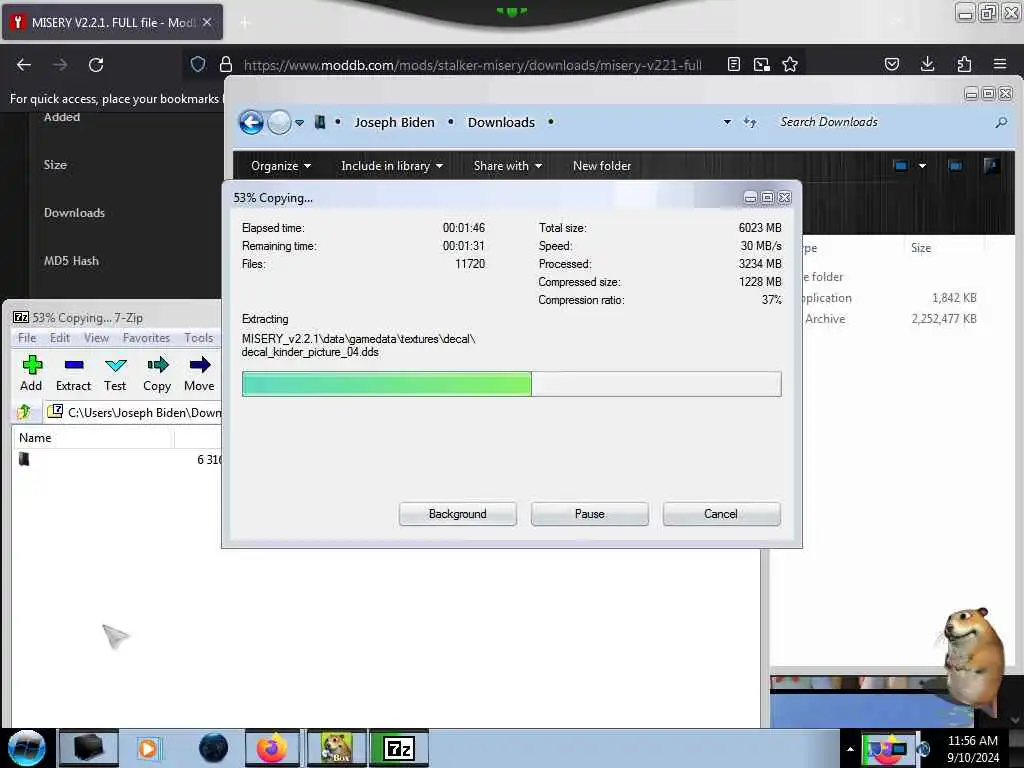Image resolution: width=1024 pixels, height=768 pixels.
Task: Open Share with dropdown
Action: pos(507,166)
